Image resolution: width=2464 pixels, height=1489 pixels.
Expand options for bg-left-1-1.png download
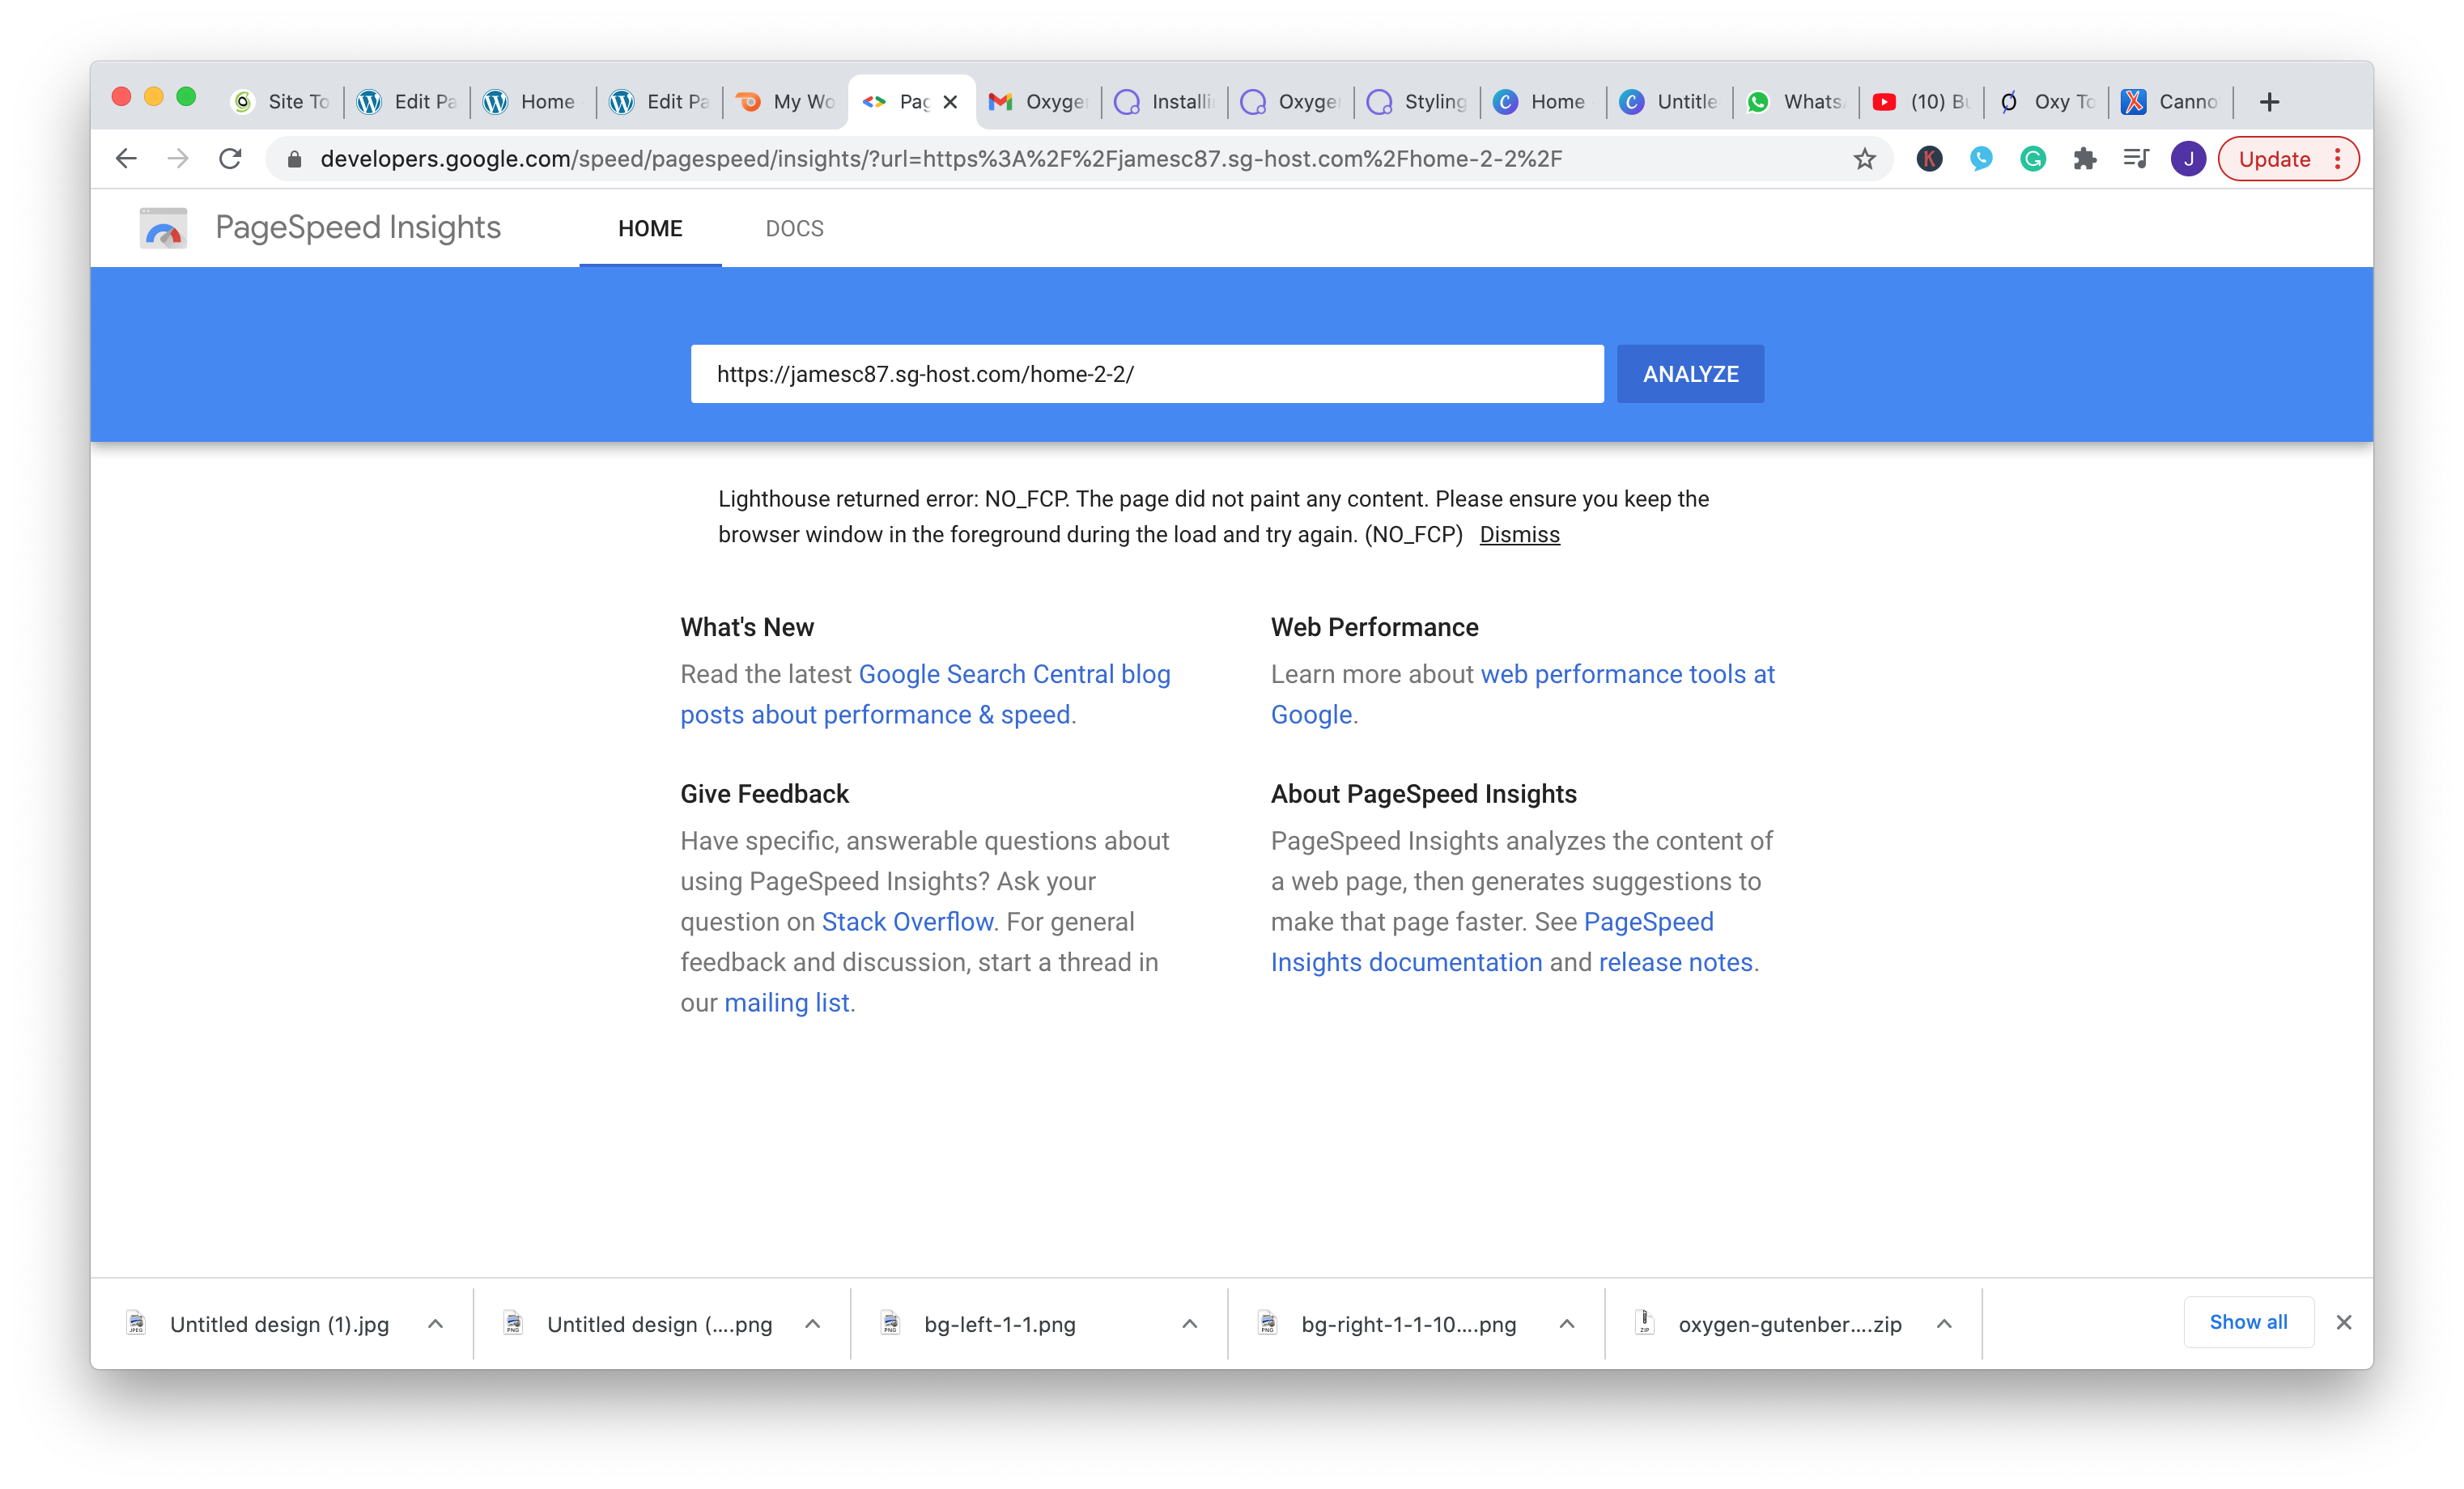point(1189,1323)
